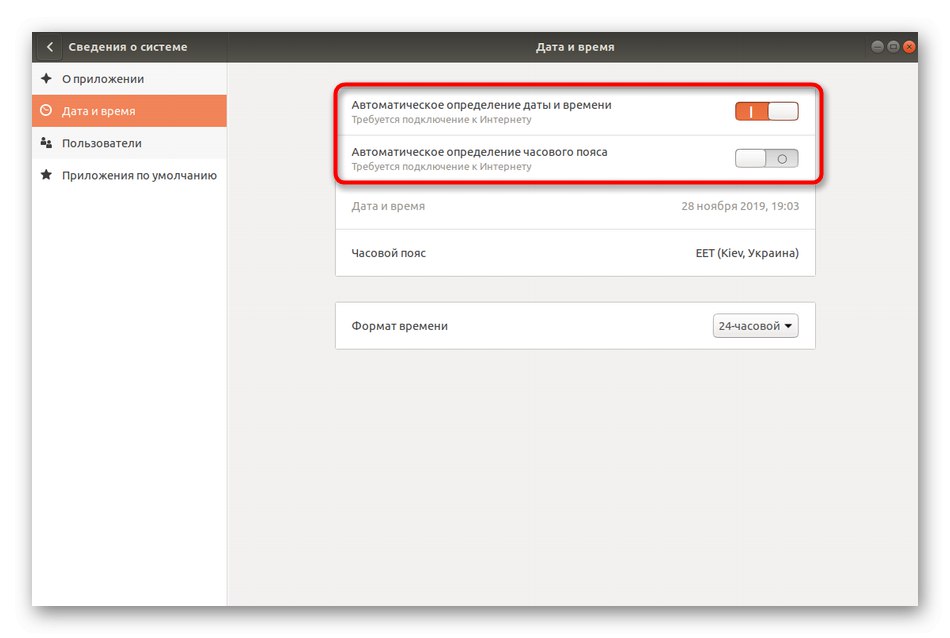Screen dimensions: 950x638
Task: Click the Автоматическое определение даты и времени label
Action: point(481,105)
